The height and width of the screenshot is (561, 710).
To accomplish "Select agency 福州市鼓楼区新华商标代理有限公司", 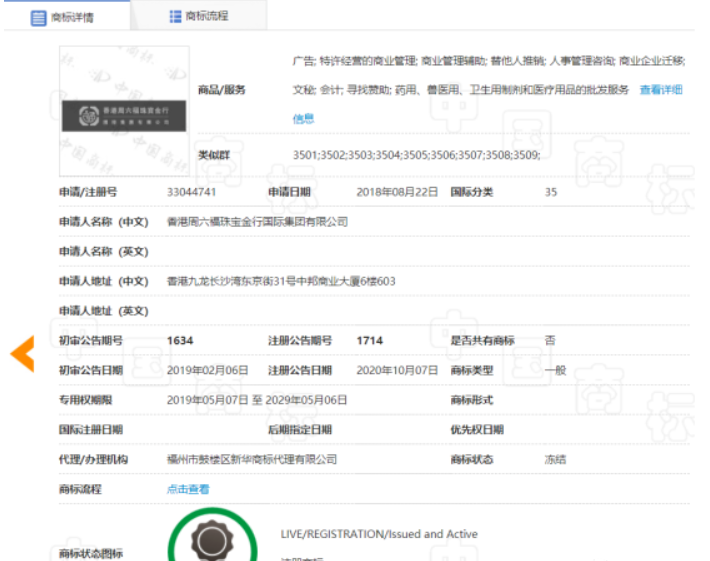I will coord(252,460).
